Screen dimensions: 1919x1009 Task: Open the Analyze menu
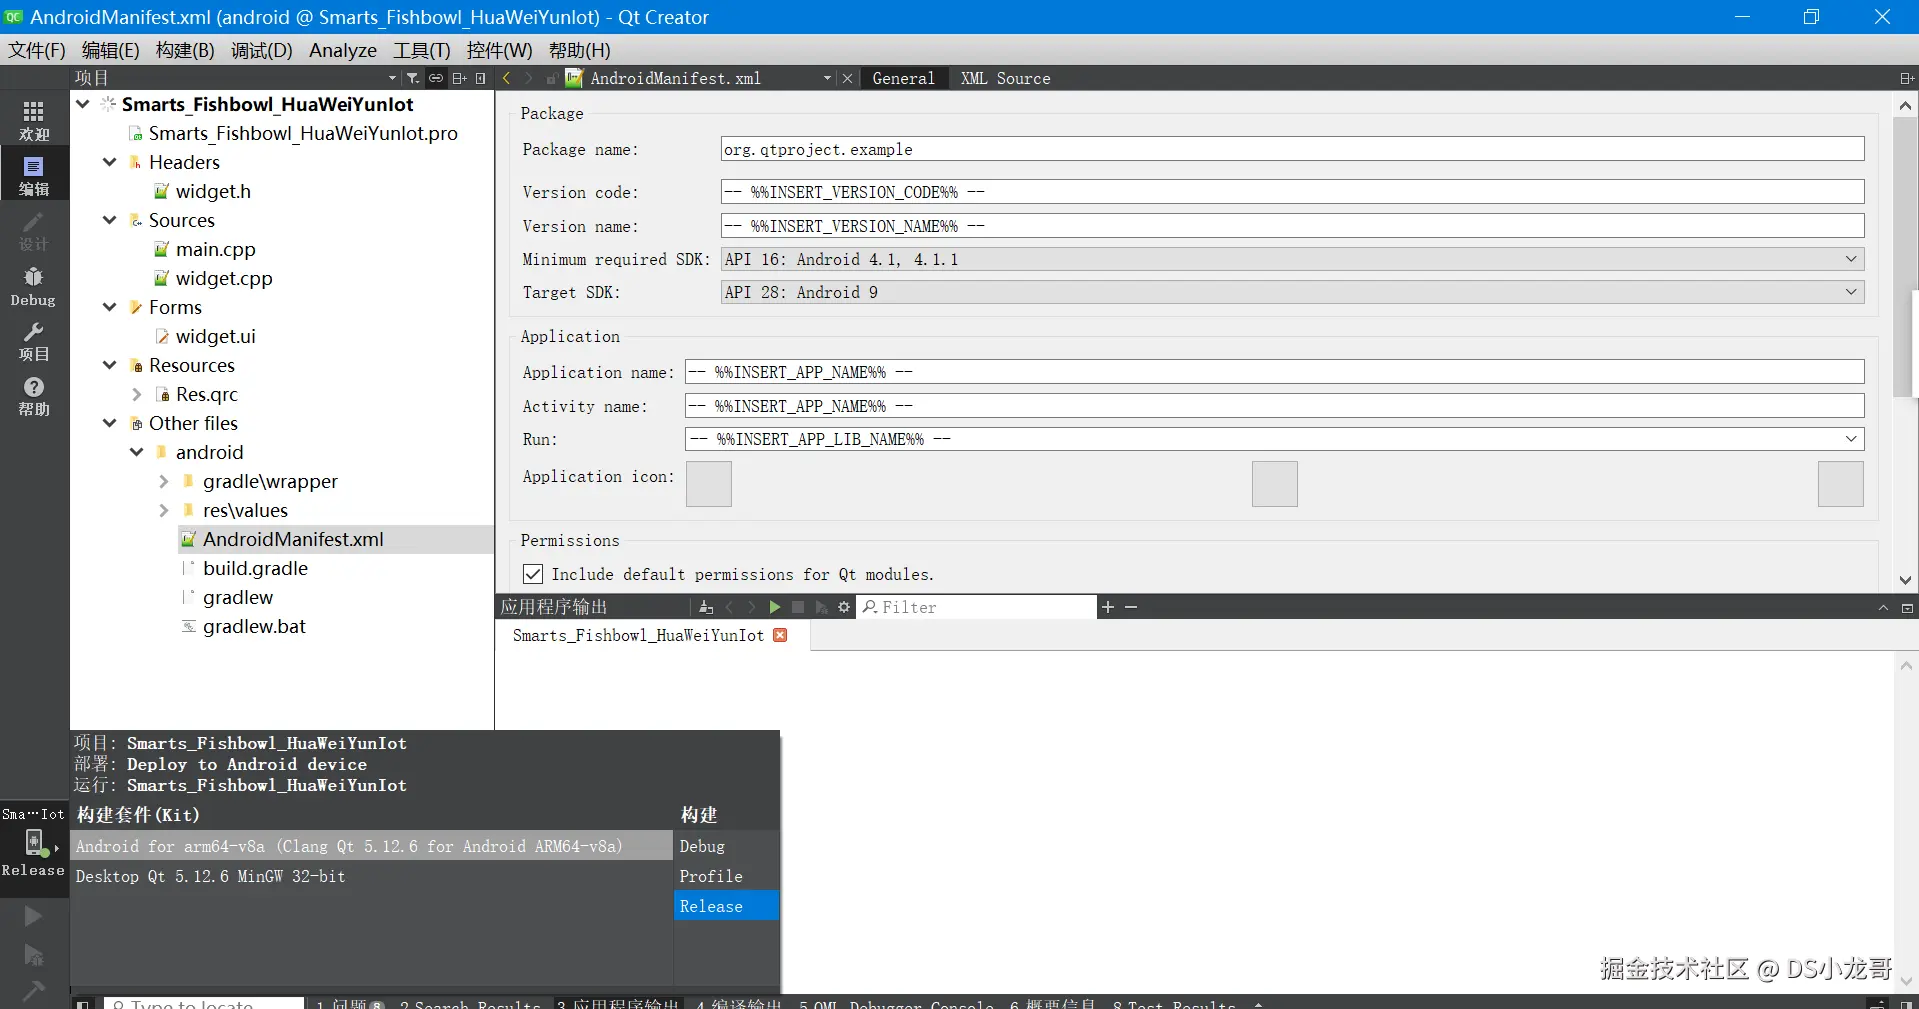[343, 50]
